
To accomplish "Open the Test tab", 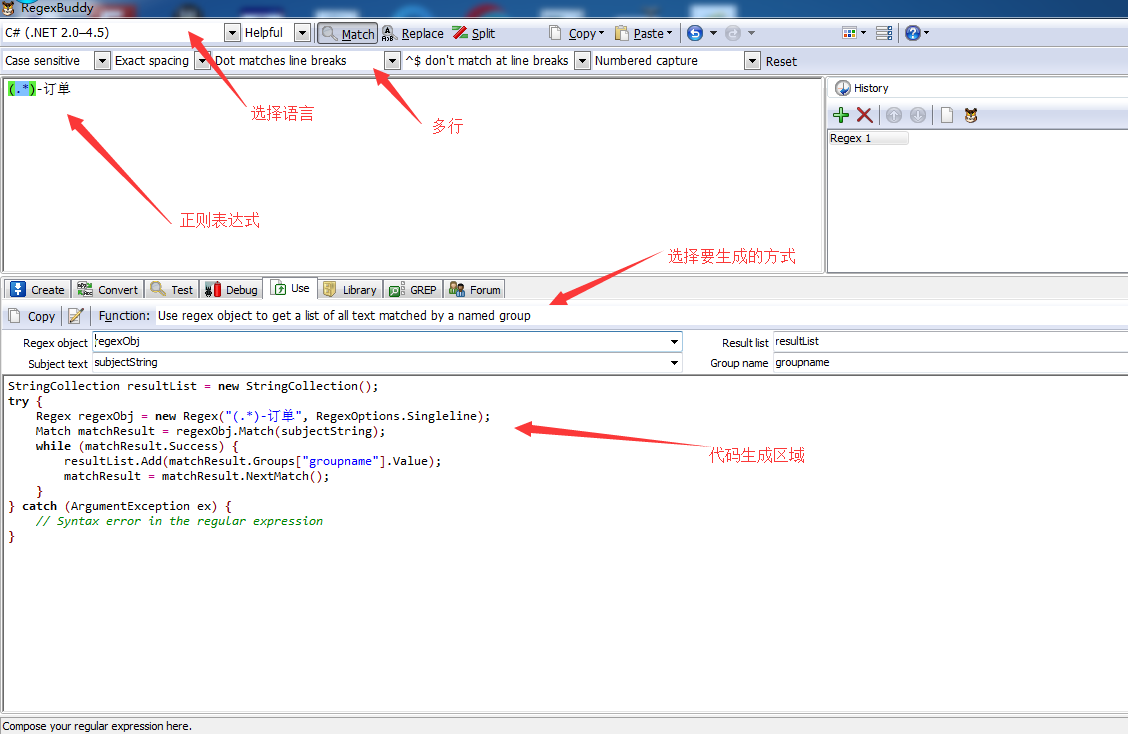I will [172, 289].
